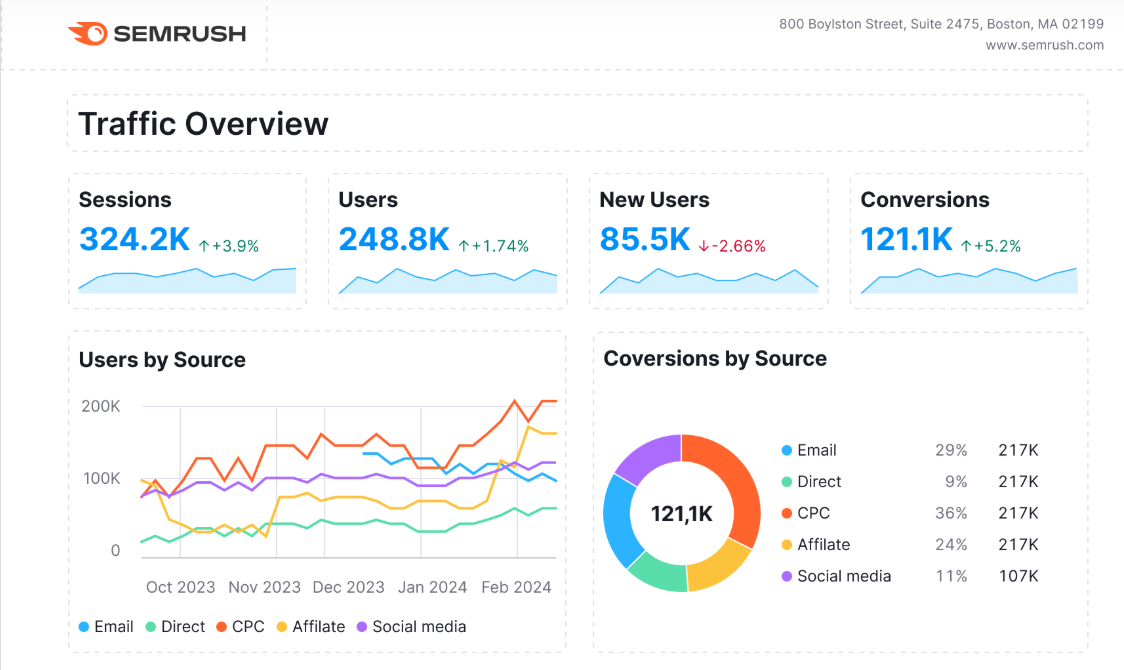The width and height of the screenshot is (1124, 670).
Task: Open the www.semrush.com link
Action: pos(1044,45)
